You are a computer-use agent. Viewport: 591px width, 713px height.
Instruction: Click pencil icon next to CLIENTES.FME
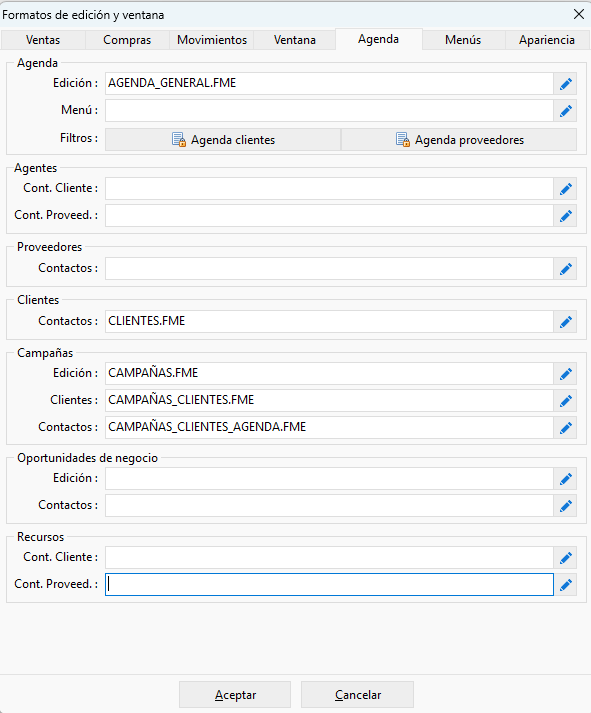coord(566,322)
